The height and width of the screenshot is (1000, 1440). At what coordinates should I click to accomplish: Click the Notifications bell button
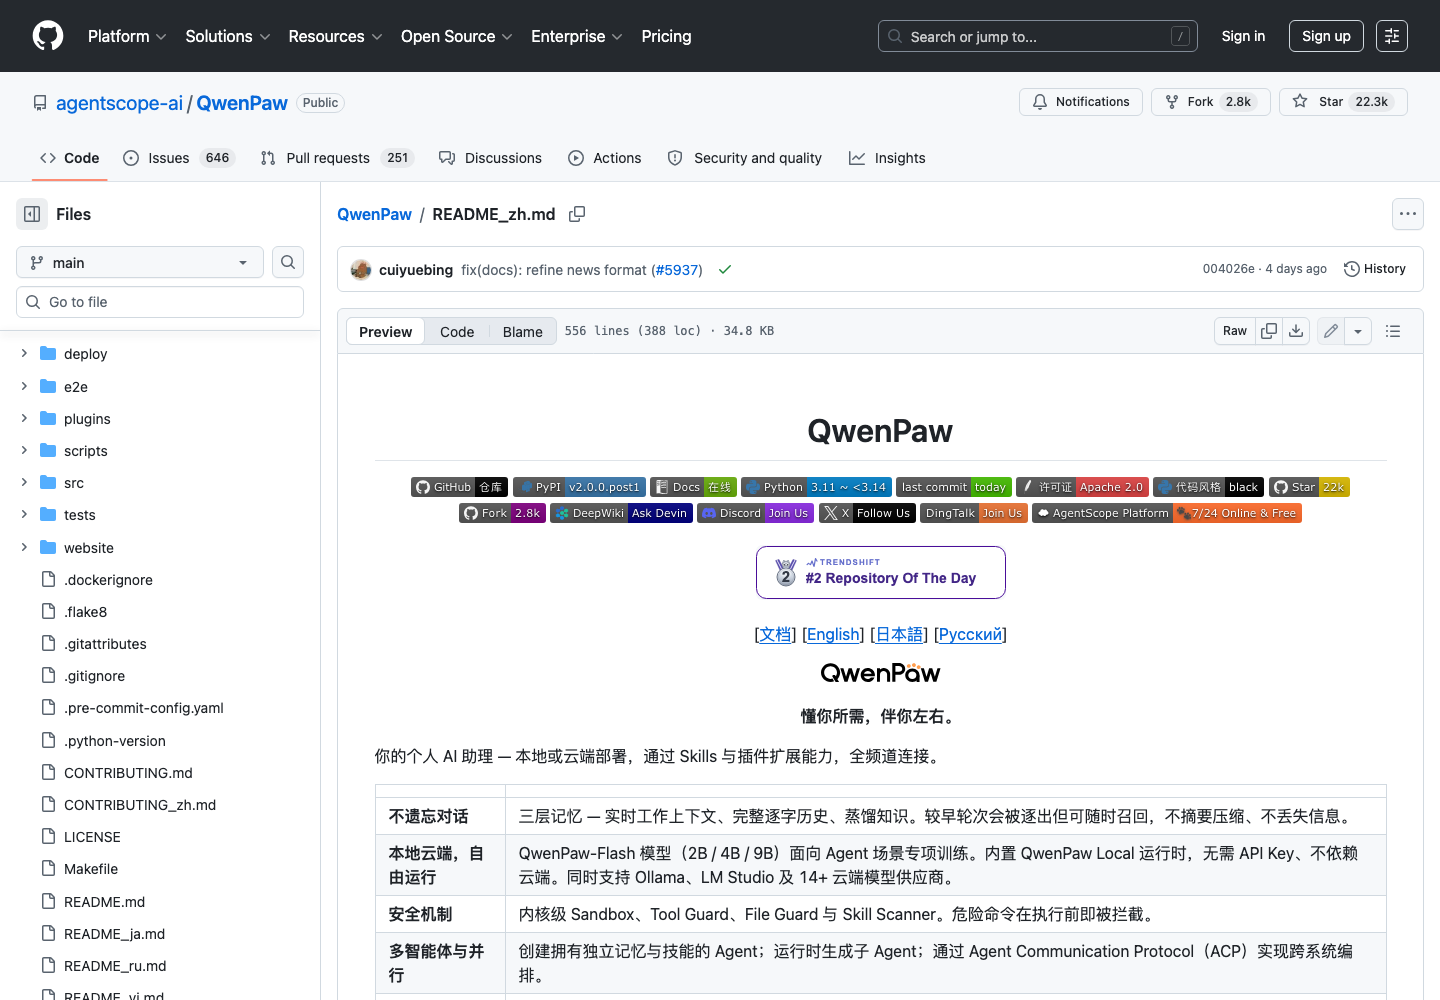click(1081, 102)
